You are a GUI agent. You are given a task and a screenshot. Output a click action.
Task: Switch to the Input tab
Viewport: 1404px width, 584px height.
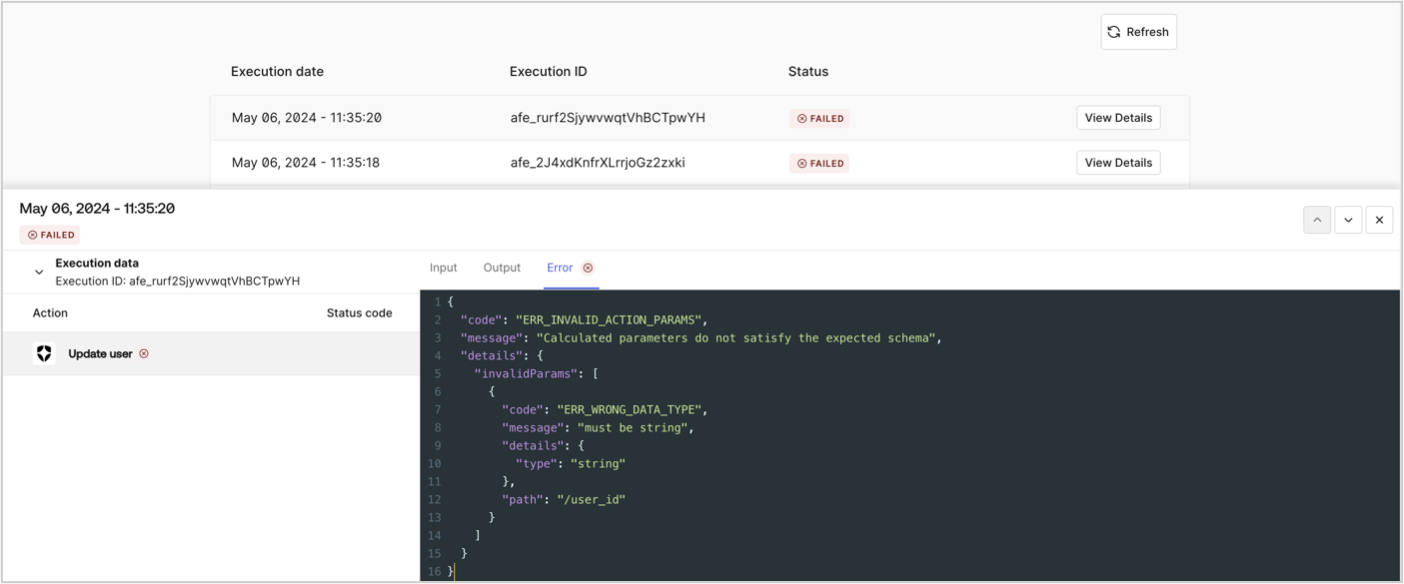(443, 267)
